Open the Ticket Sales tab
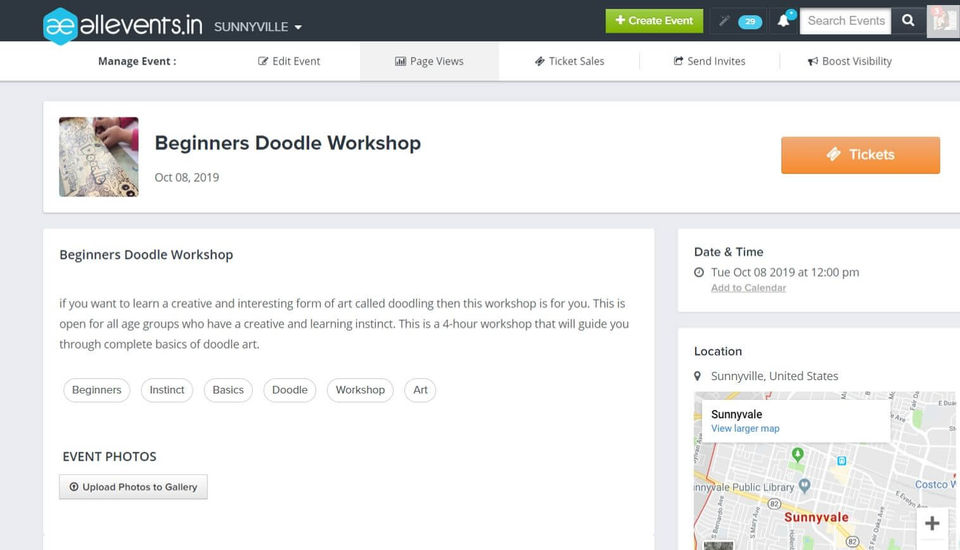960x550 pixels. (569, 61)
